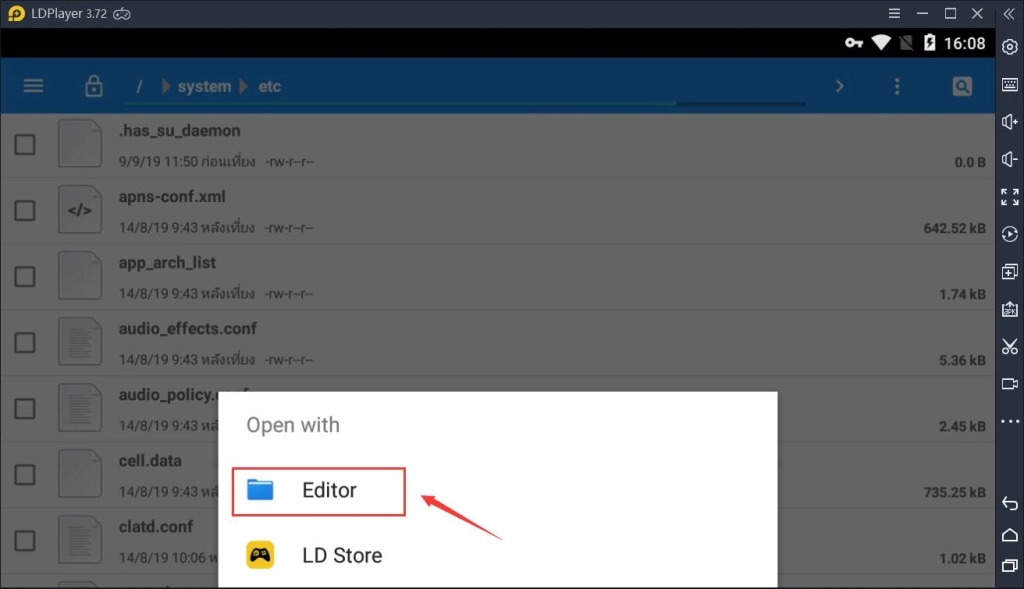Check the box for .has_su_daemon
Image resolution: width=1024 pixels, height=589 pixels.
click(25, 144)
